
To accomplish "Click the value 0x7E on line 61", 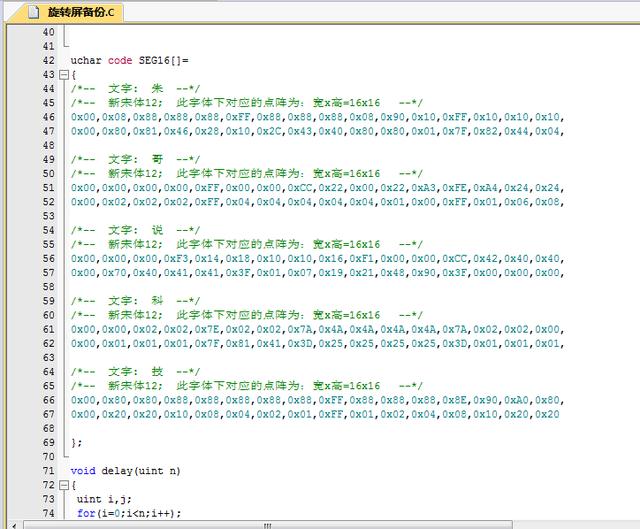I will point(207,329).
